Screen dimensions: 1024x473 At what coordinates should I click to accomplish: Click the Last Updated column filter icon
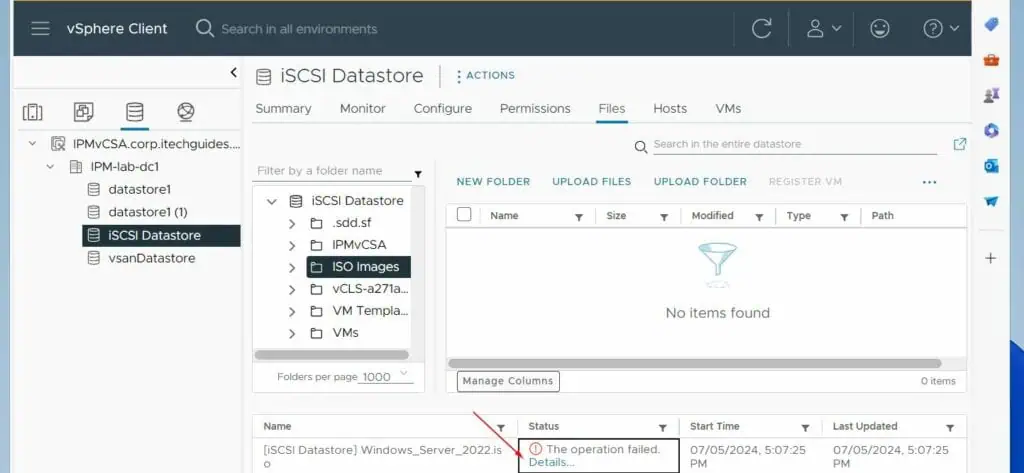(950, 427)
